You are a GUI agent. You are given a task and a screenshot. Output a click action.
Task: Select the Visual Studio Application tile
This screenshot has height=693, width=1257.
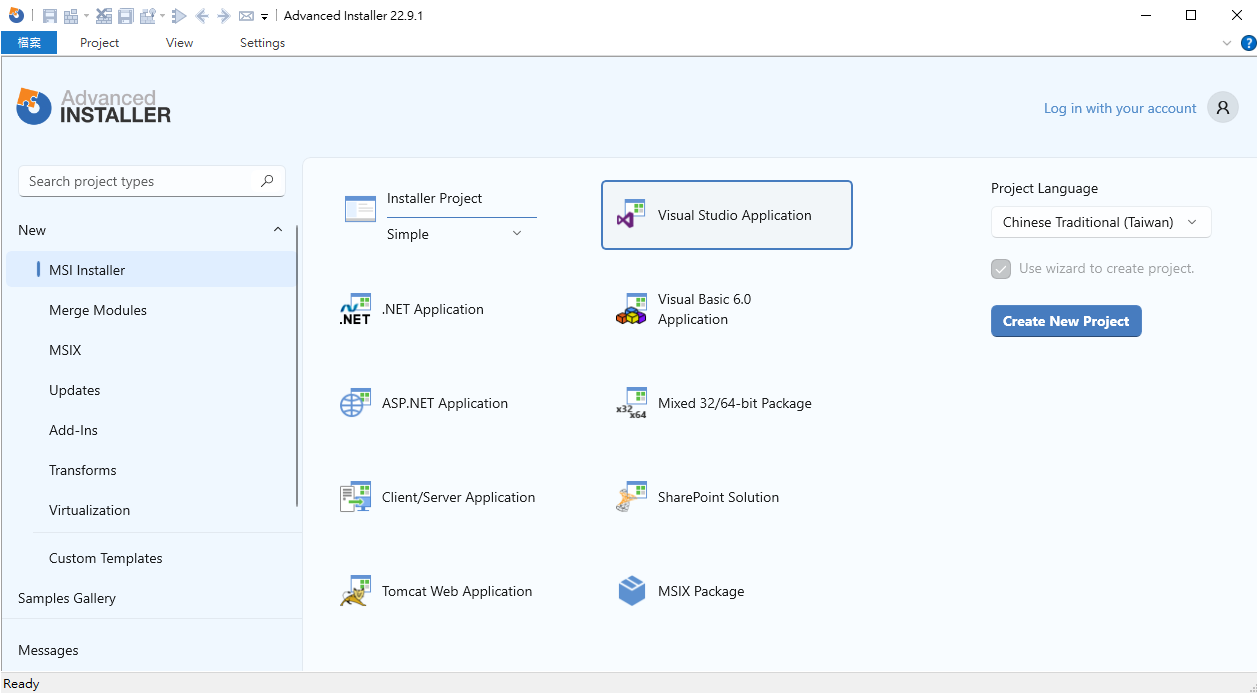click(x=727, y=215)
